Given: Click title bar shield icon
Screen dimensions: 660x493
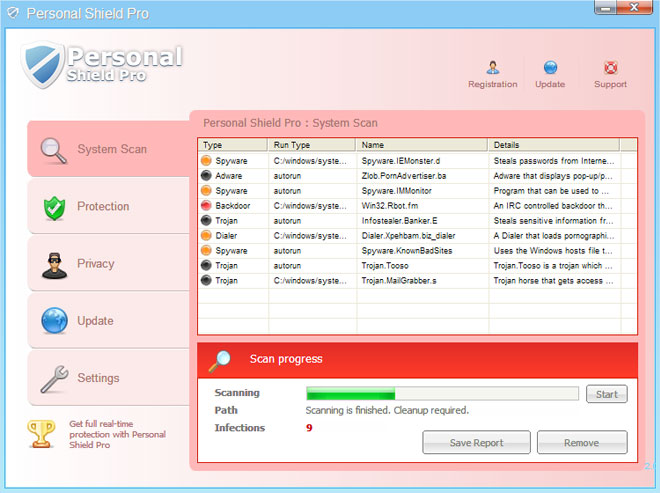Looking at the screenshot, I should [13, 13].
